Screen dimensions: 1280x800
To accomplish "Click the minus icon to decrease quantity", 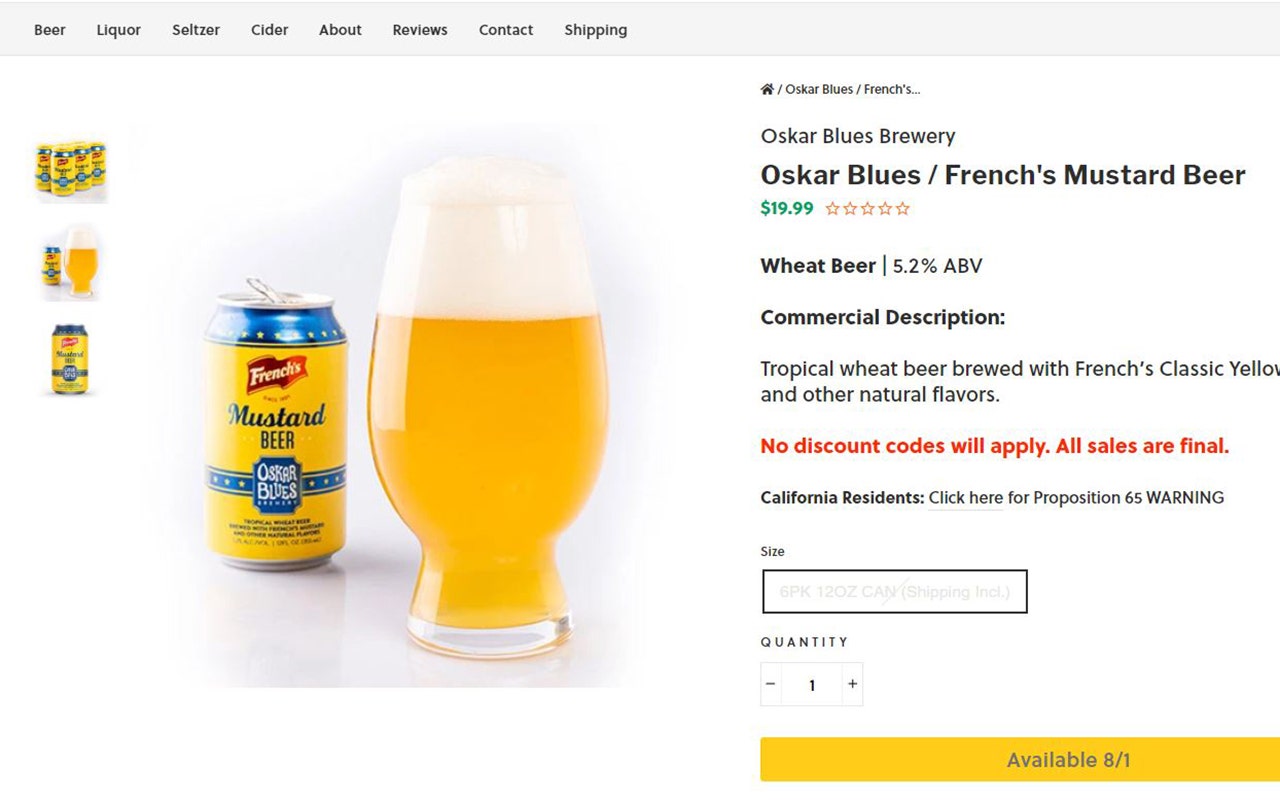I will point(770,684).
